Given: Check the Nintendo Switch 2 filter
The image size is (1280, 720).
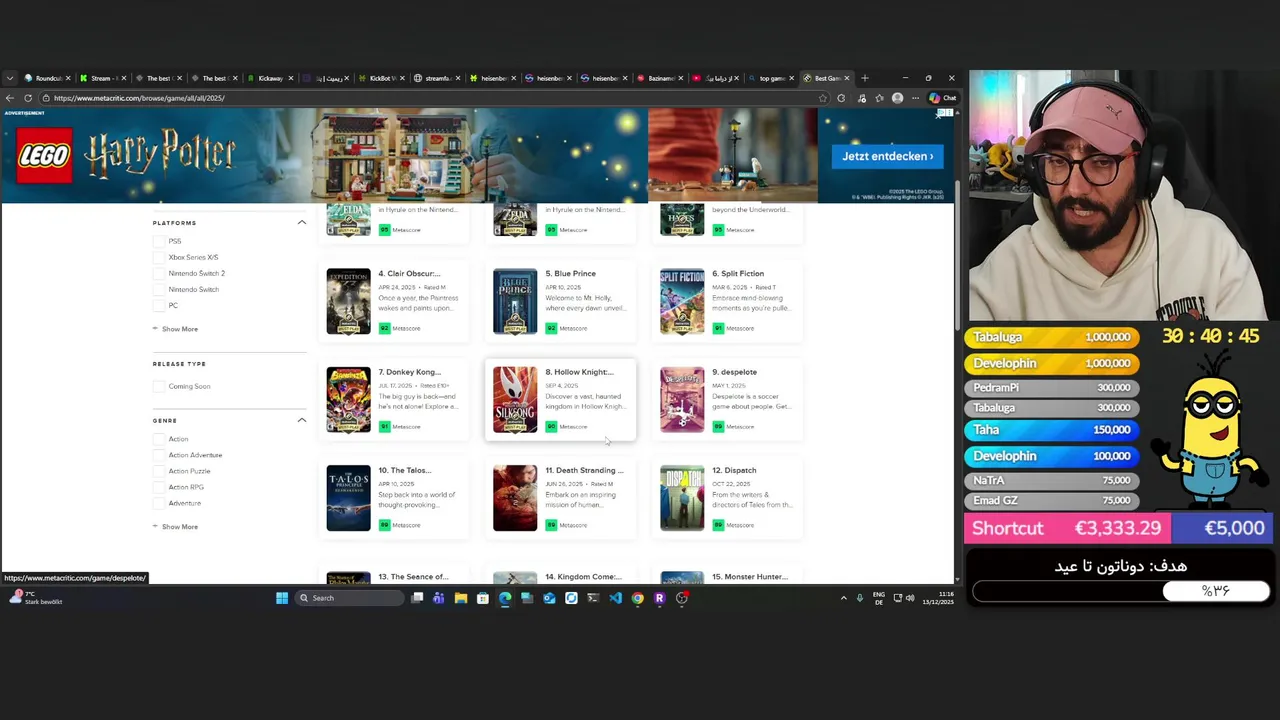Looking at the screenshot, I should [158, 273].
